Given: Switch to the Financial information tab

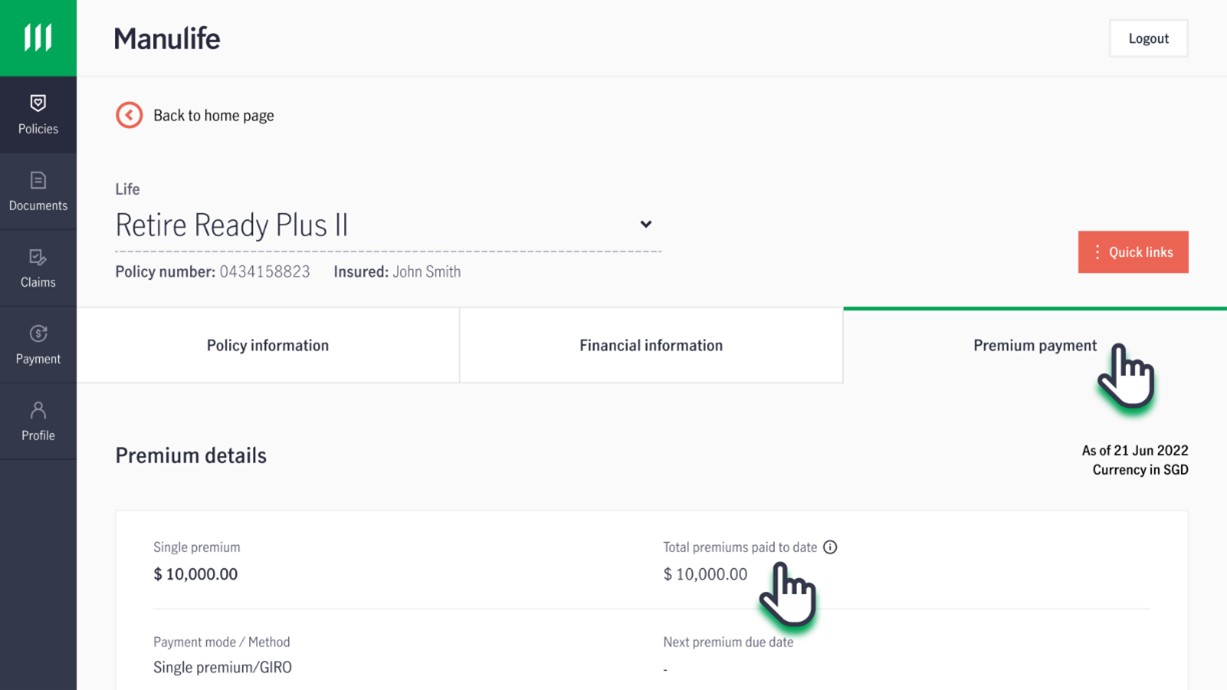Looking at the screenshot, I should [x=651, y=345].
